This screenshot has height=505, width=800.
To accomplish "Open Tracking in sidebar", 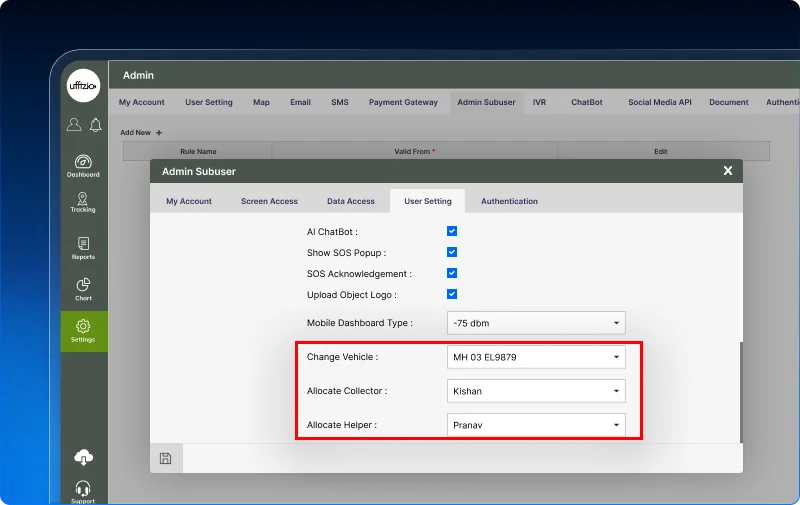I will click(x=83, y=203).
